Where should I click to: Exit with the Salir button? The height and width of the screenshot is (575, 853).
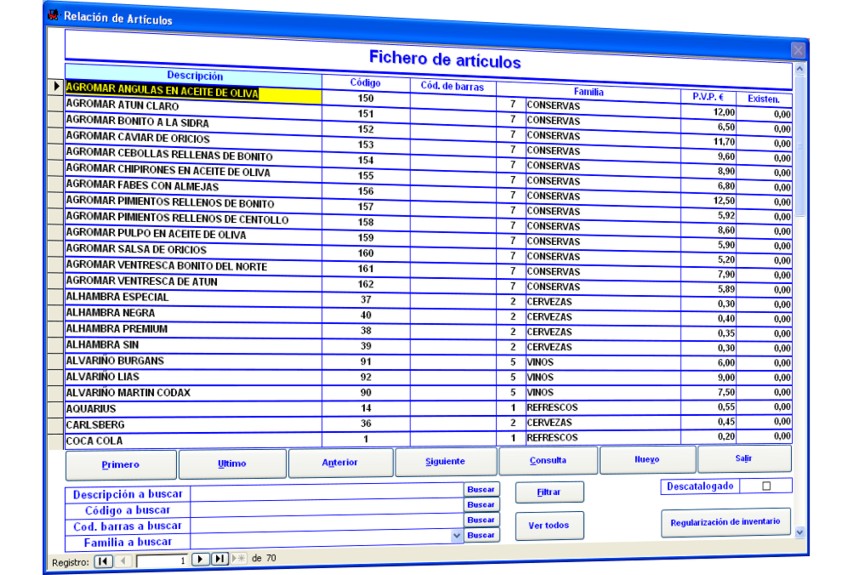coord(744,459)
